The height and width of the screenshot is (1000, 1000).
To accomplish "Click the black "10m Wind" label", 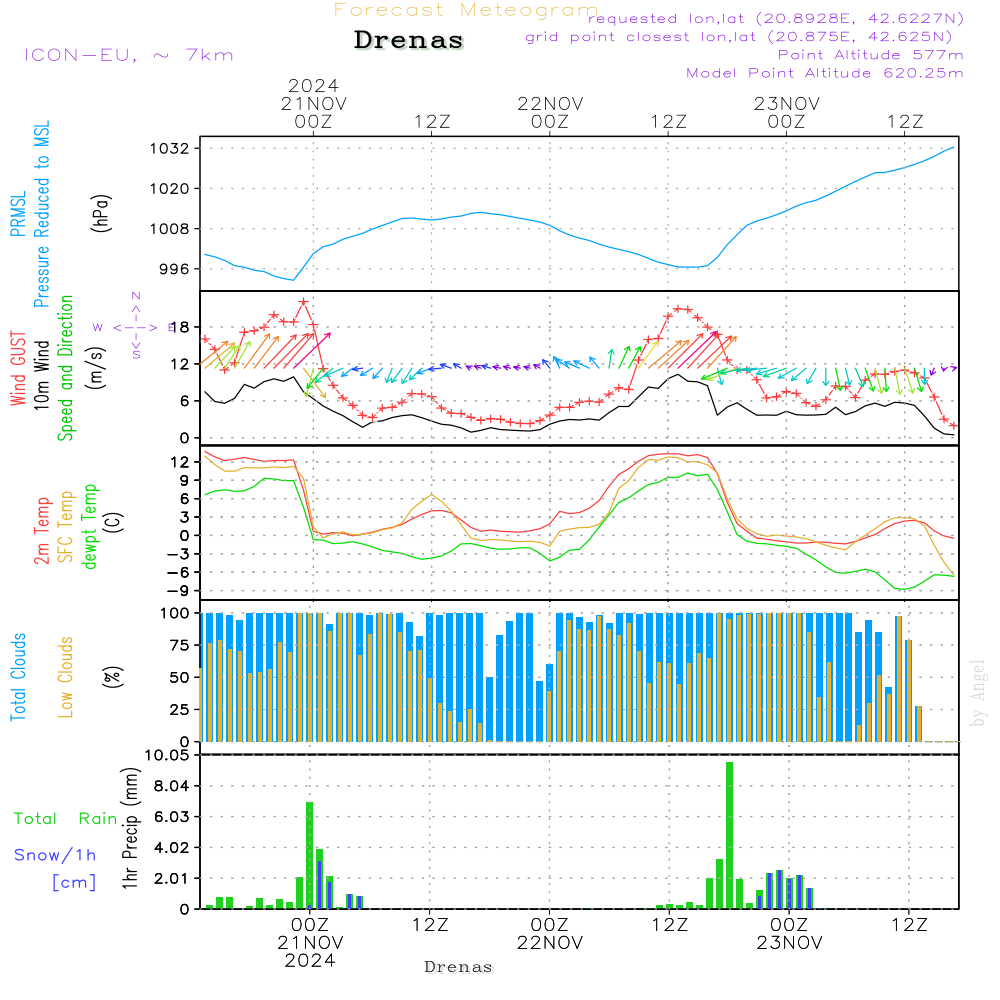I will click(x=41, y=375).
